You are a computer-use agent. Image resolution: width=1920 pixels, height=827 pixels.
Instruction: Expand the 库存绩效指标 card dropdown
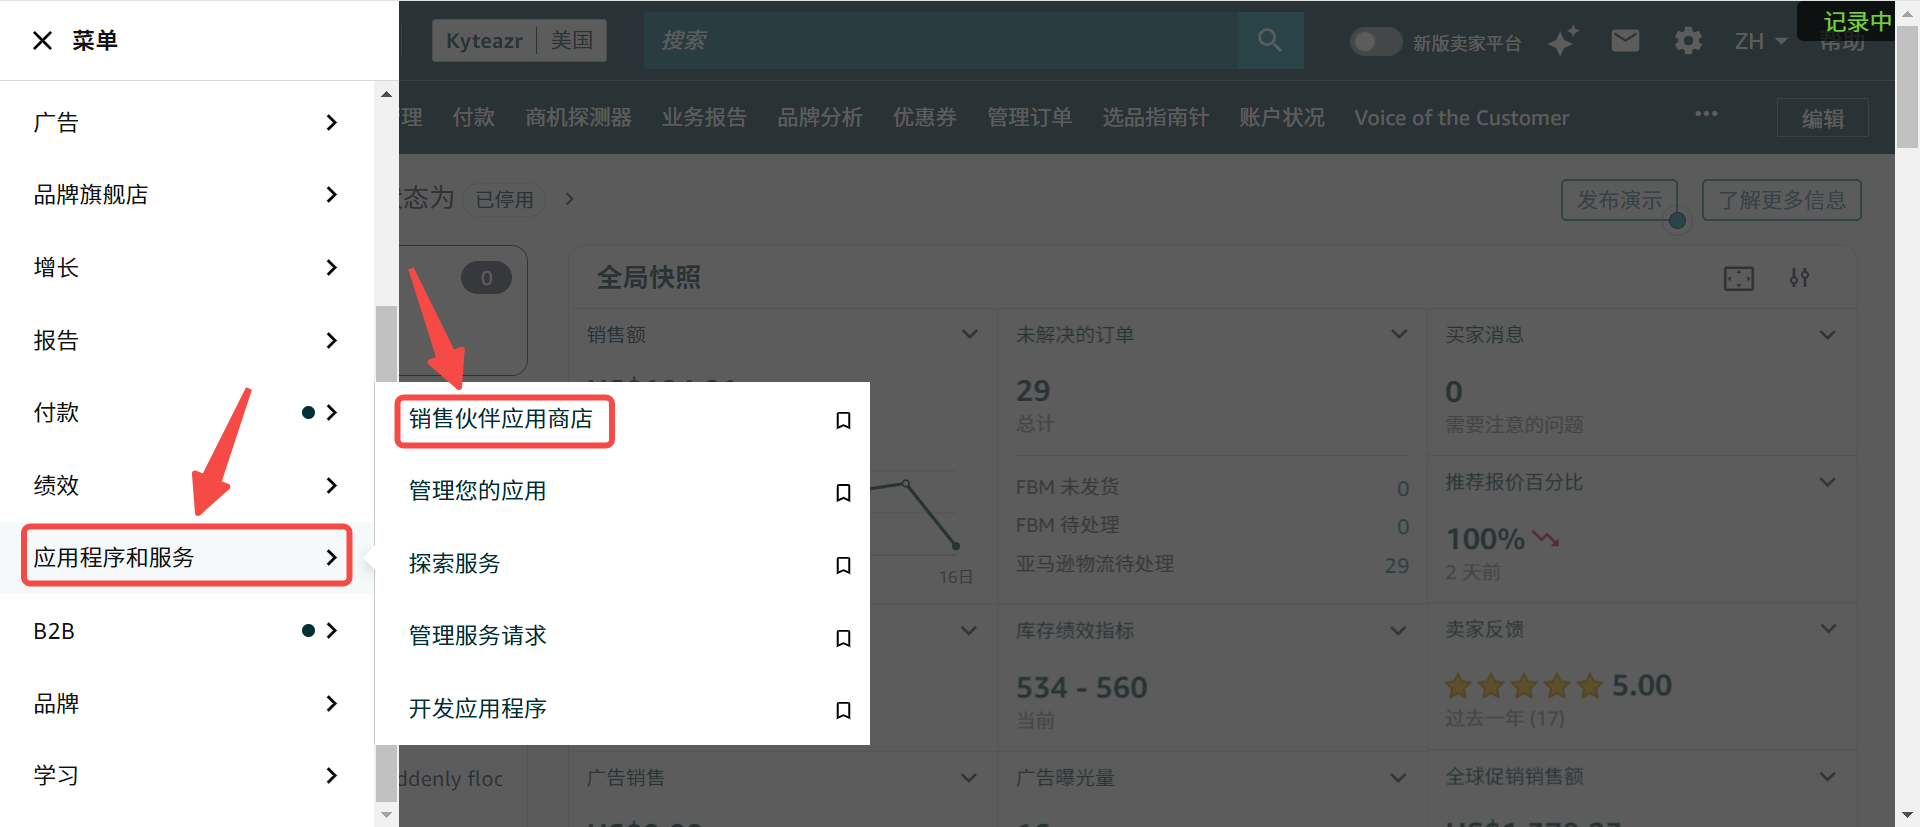pos(1399,630)
